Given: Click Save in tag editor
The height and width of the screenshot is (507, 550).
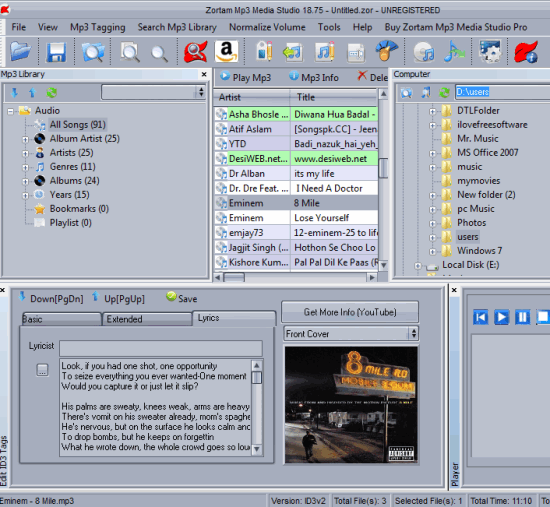Looking at the screenshot, I should coord(182,298).
